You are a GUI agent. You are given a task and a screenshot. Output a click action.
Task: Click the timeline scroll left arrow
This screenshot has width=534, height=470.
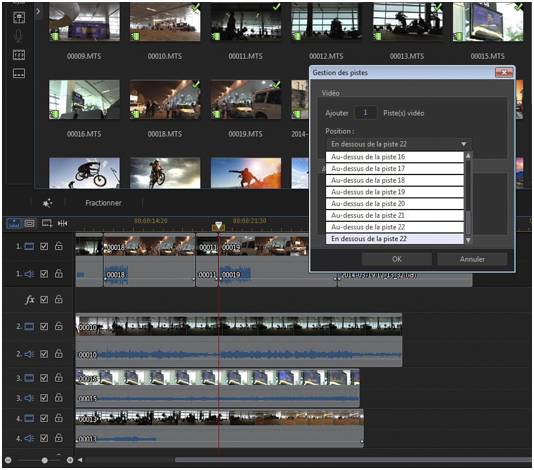click(80, 460)
